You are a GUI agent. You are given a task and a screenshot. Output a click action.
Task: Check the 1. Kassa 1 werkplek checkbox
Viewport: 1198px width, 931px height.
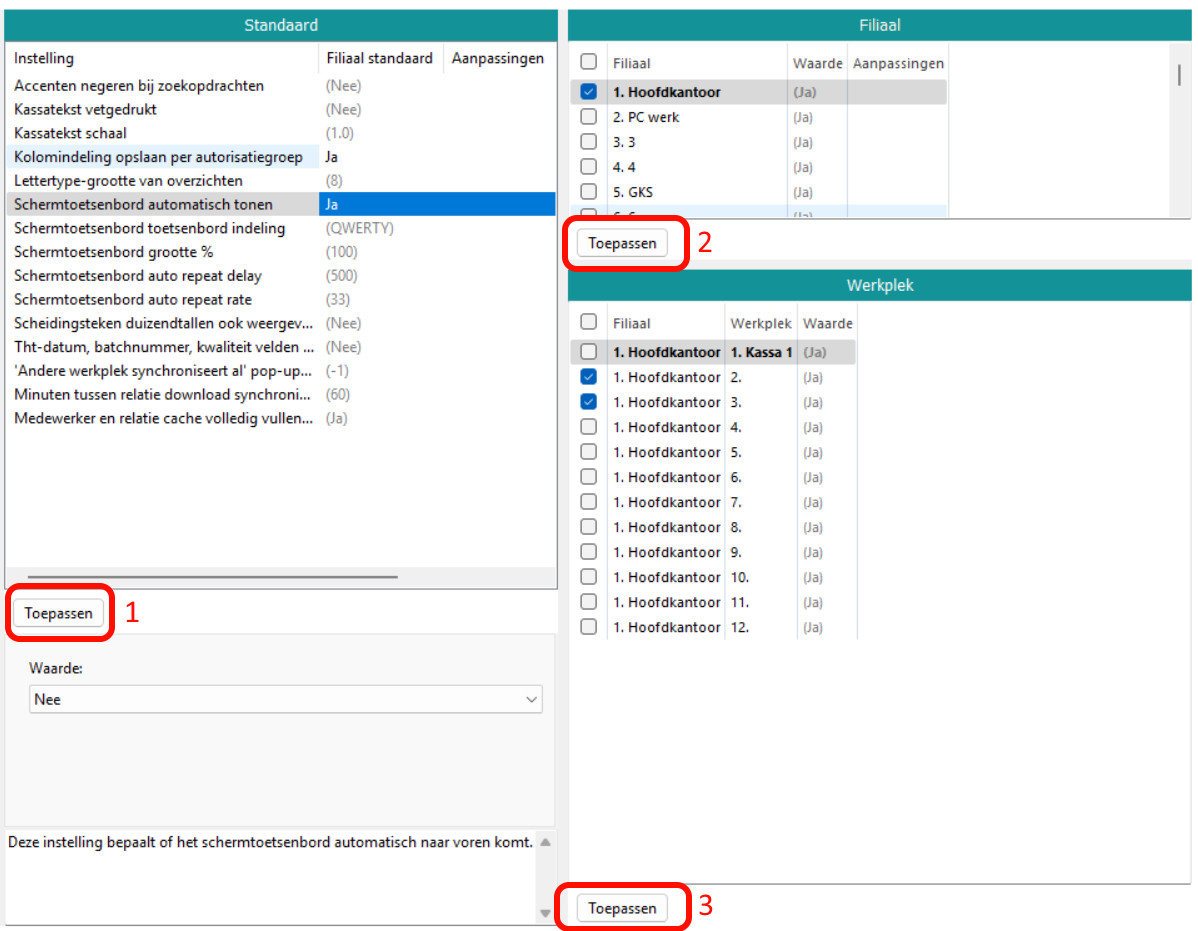589,352
